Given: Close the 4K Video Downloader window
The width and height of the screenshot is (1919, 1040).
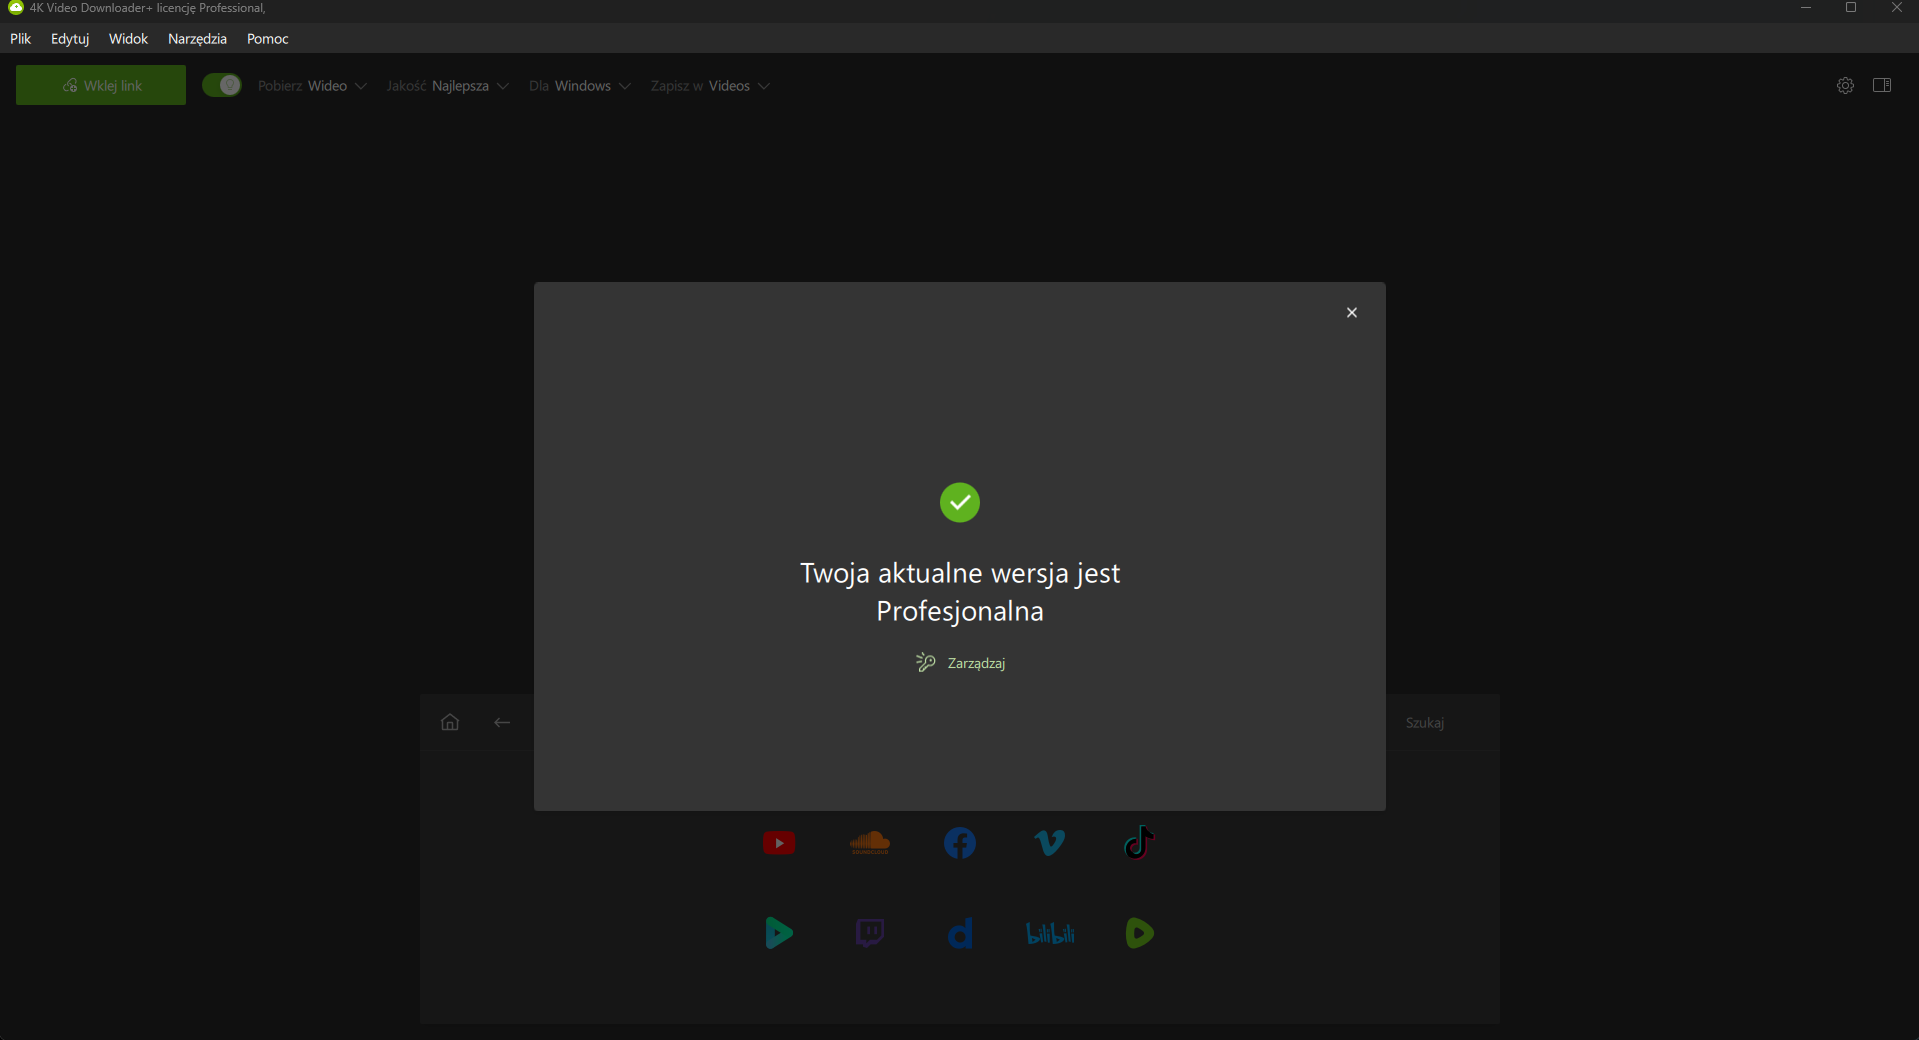Looking at the screenshot, I should (1896, 8).
